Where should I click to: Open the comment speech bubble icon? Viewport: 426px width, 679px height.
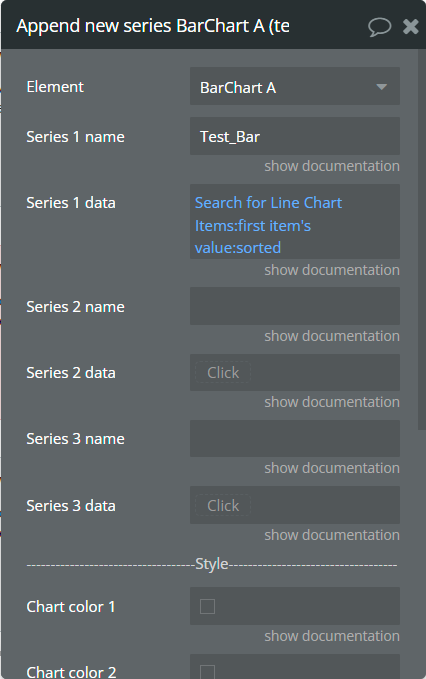pyautogui.click(x=379, y=27)
